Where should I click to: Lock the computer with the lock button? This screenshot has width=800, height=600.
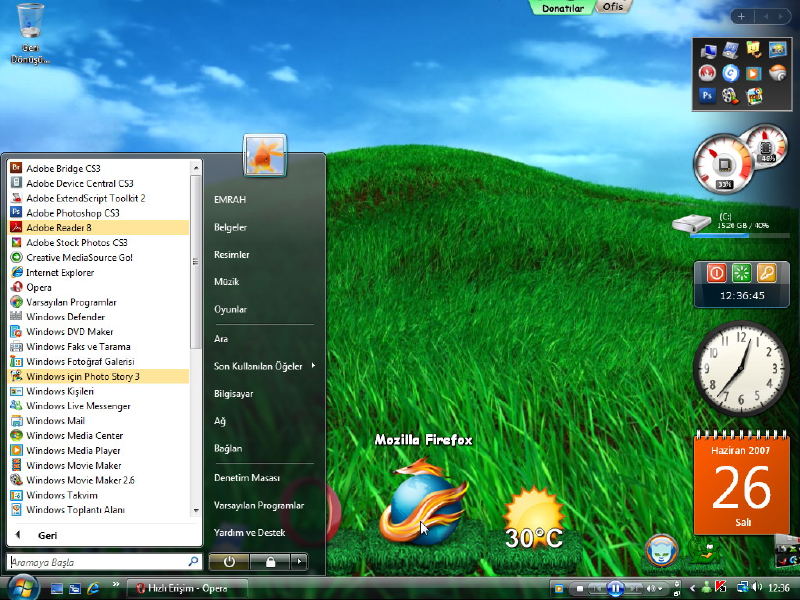click(270, 562)
